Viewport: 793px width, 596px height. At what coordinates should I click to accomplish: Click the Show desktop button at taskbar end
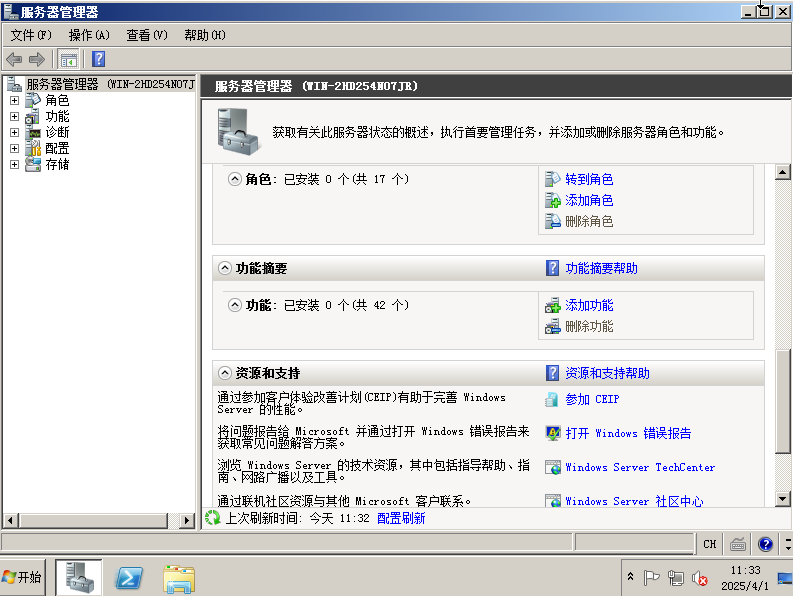click(785, 577)
